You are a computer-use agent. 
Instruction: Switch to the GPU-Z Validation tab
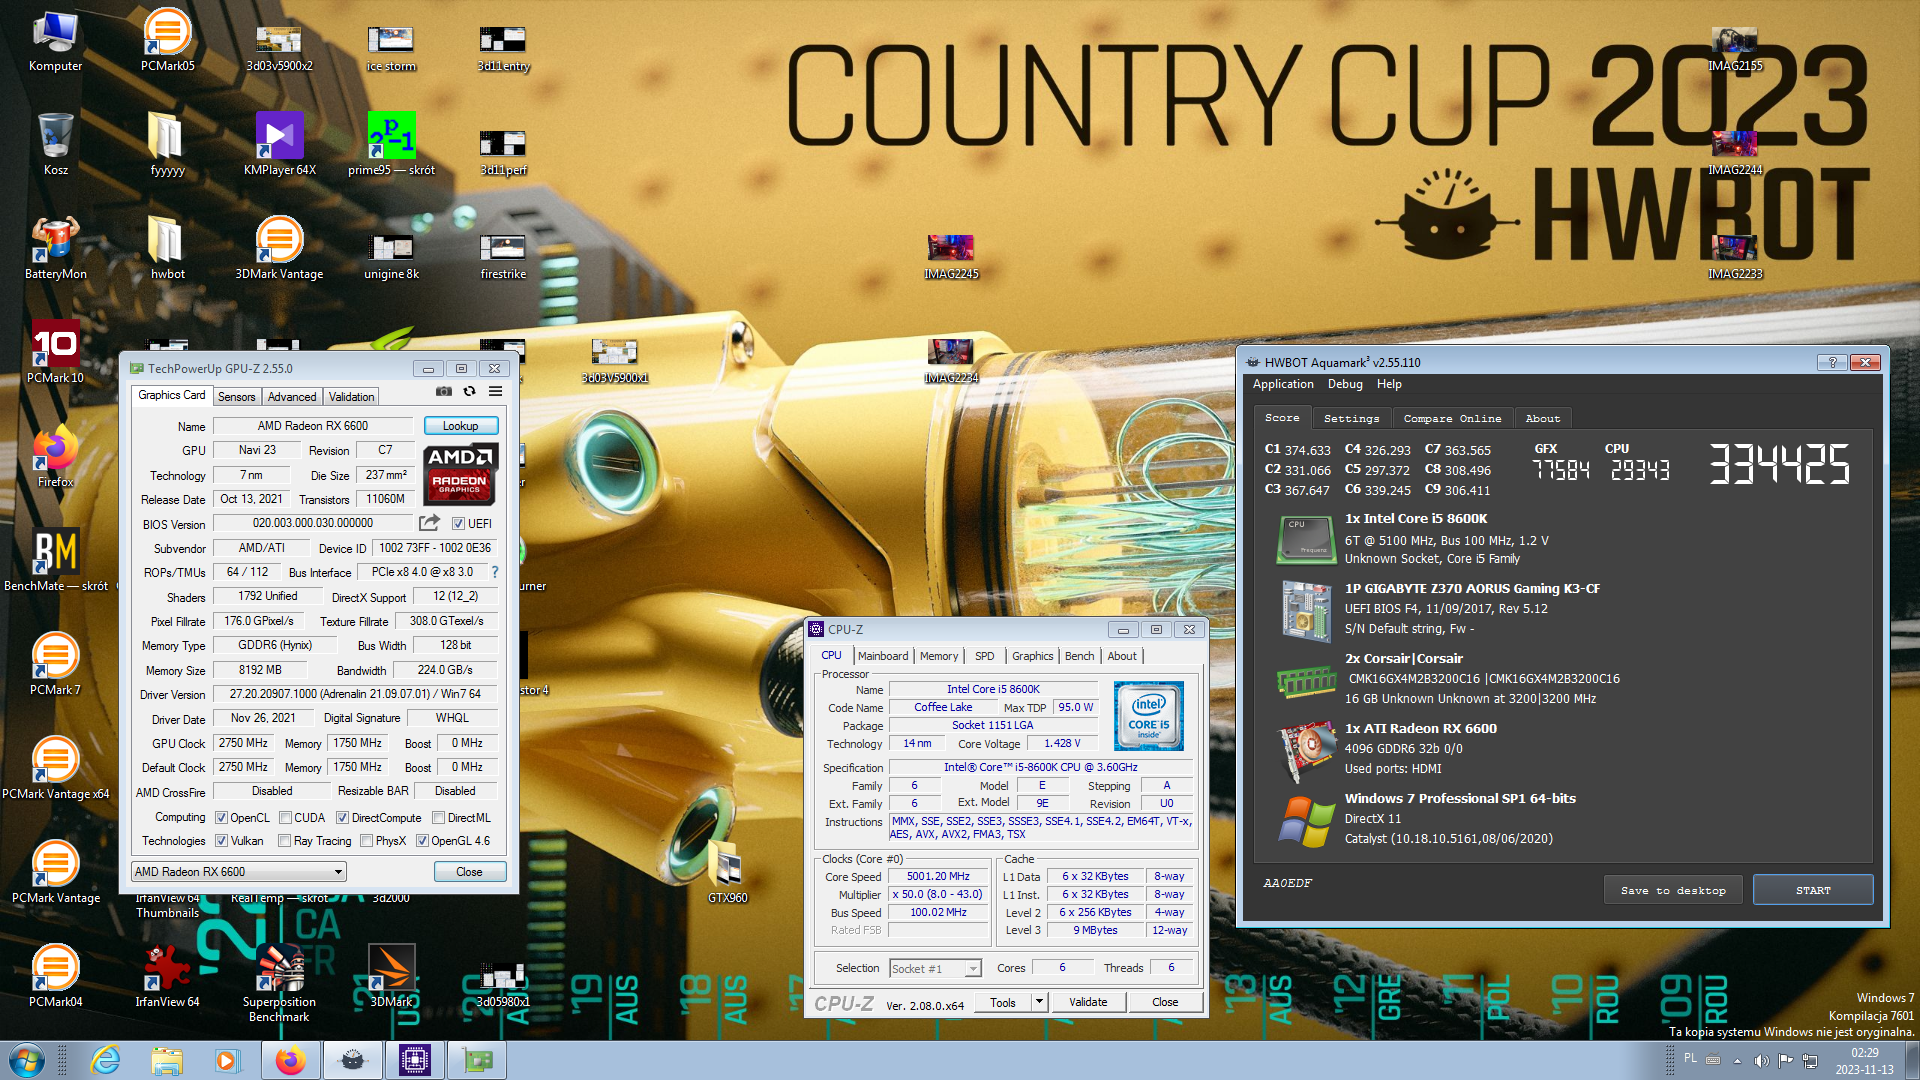point(352,397)
